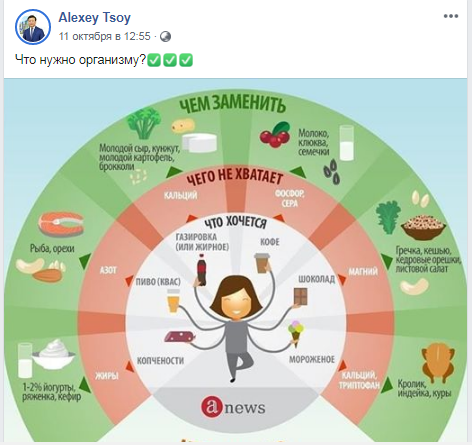
Task: Click the green arrow beside Кролик, индейка
Action: click(387, 386)
